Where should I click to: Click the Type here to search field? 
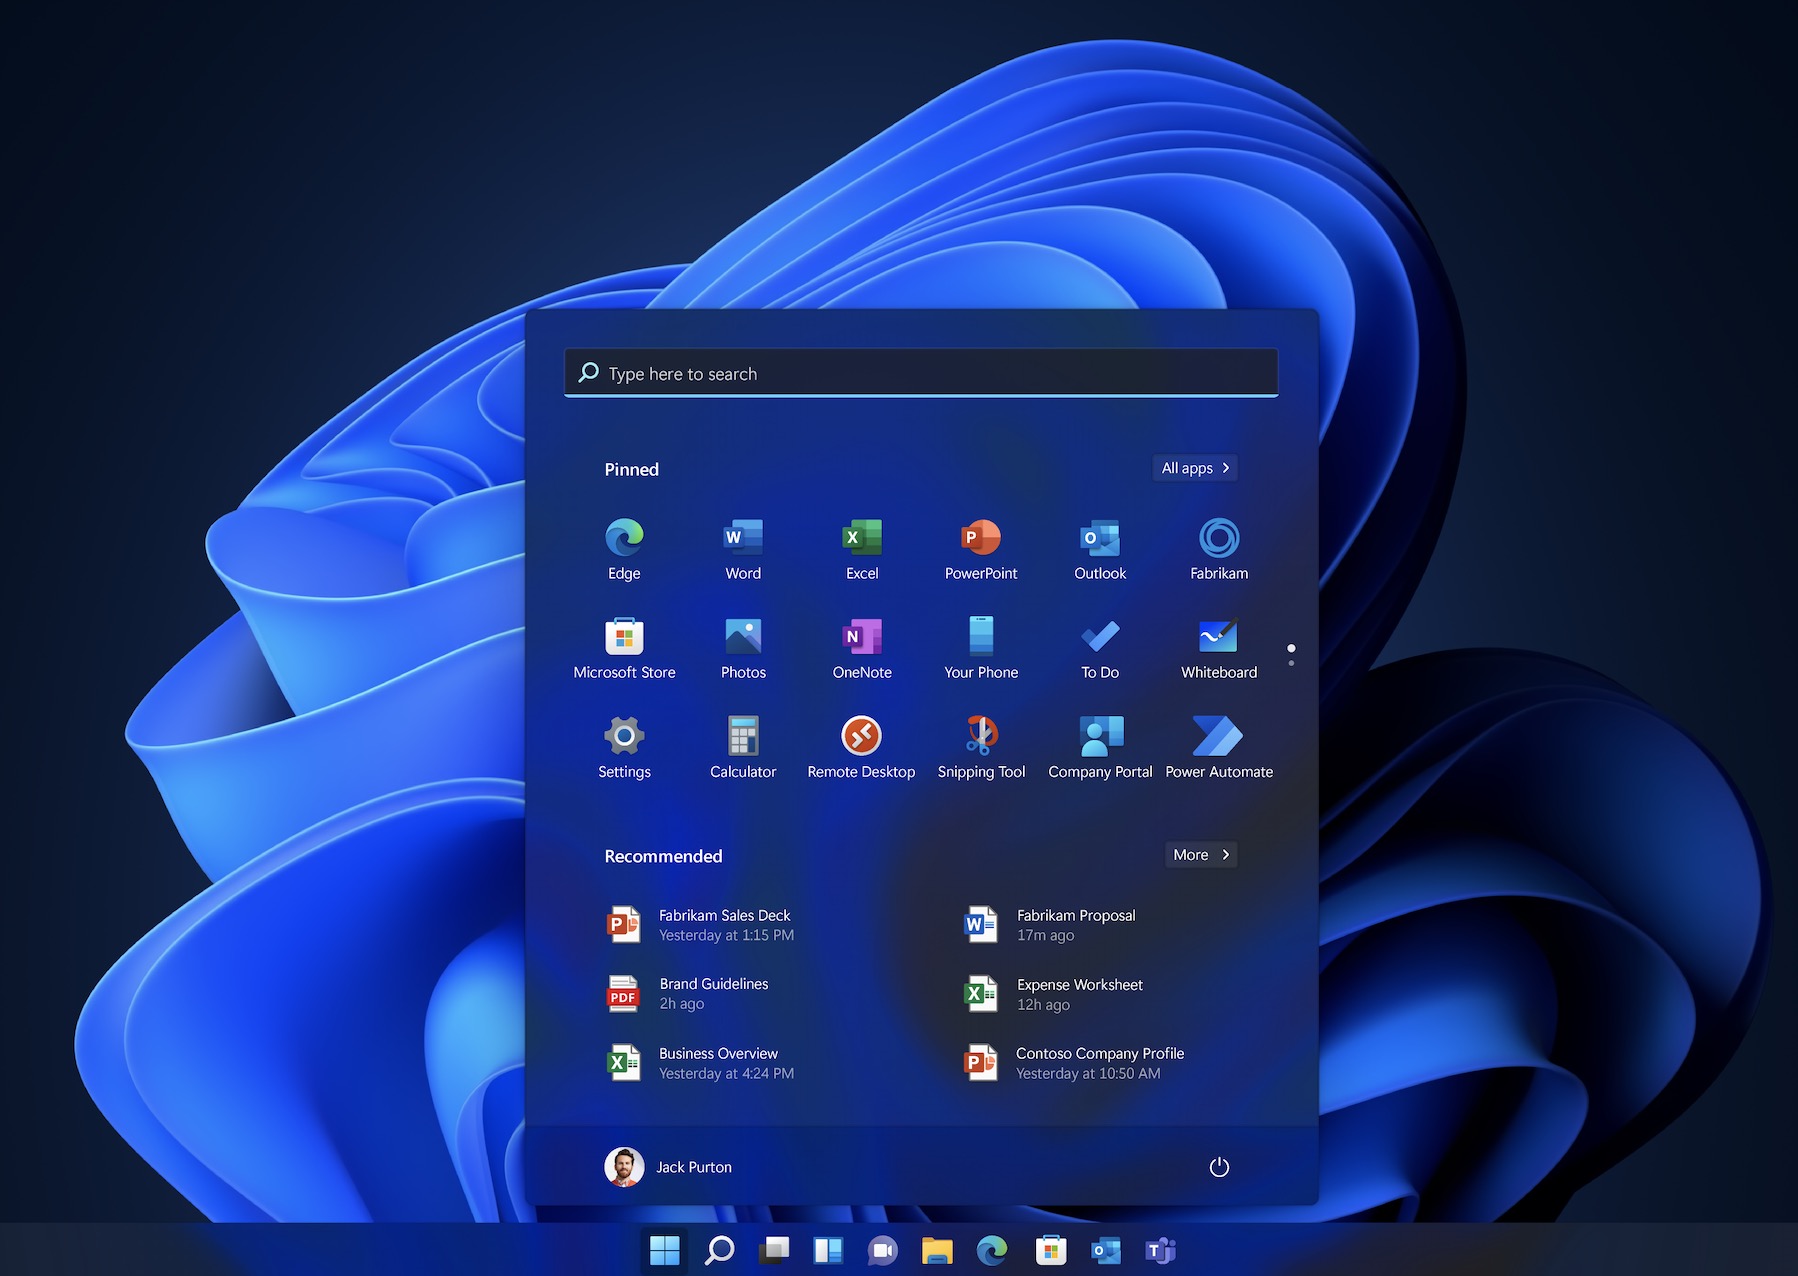pos(920,372)
